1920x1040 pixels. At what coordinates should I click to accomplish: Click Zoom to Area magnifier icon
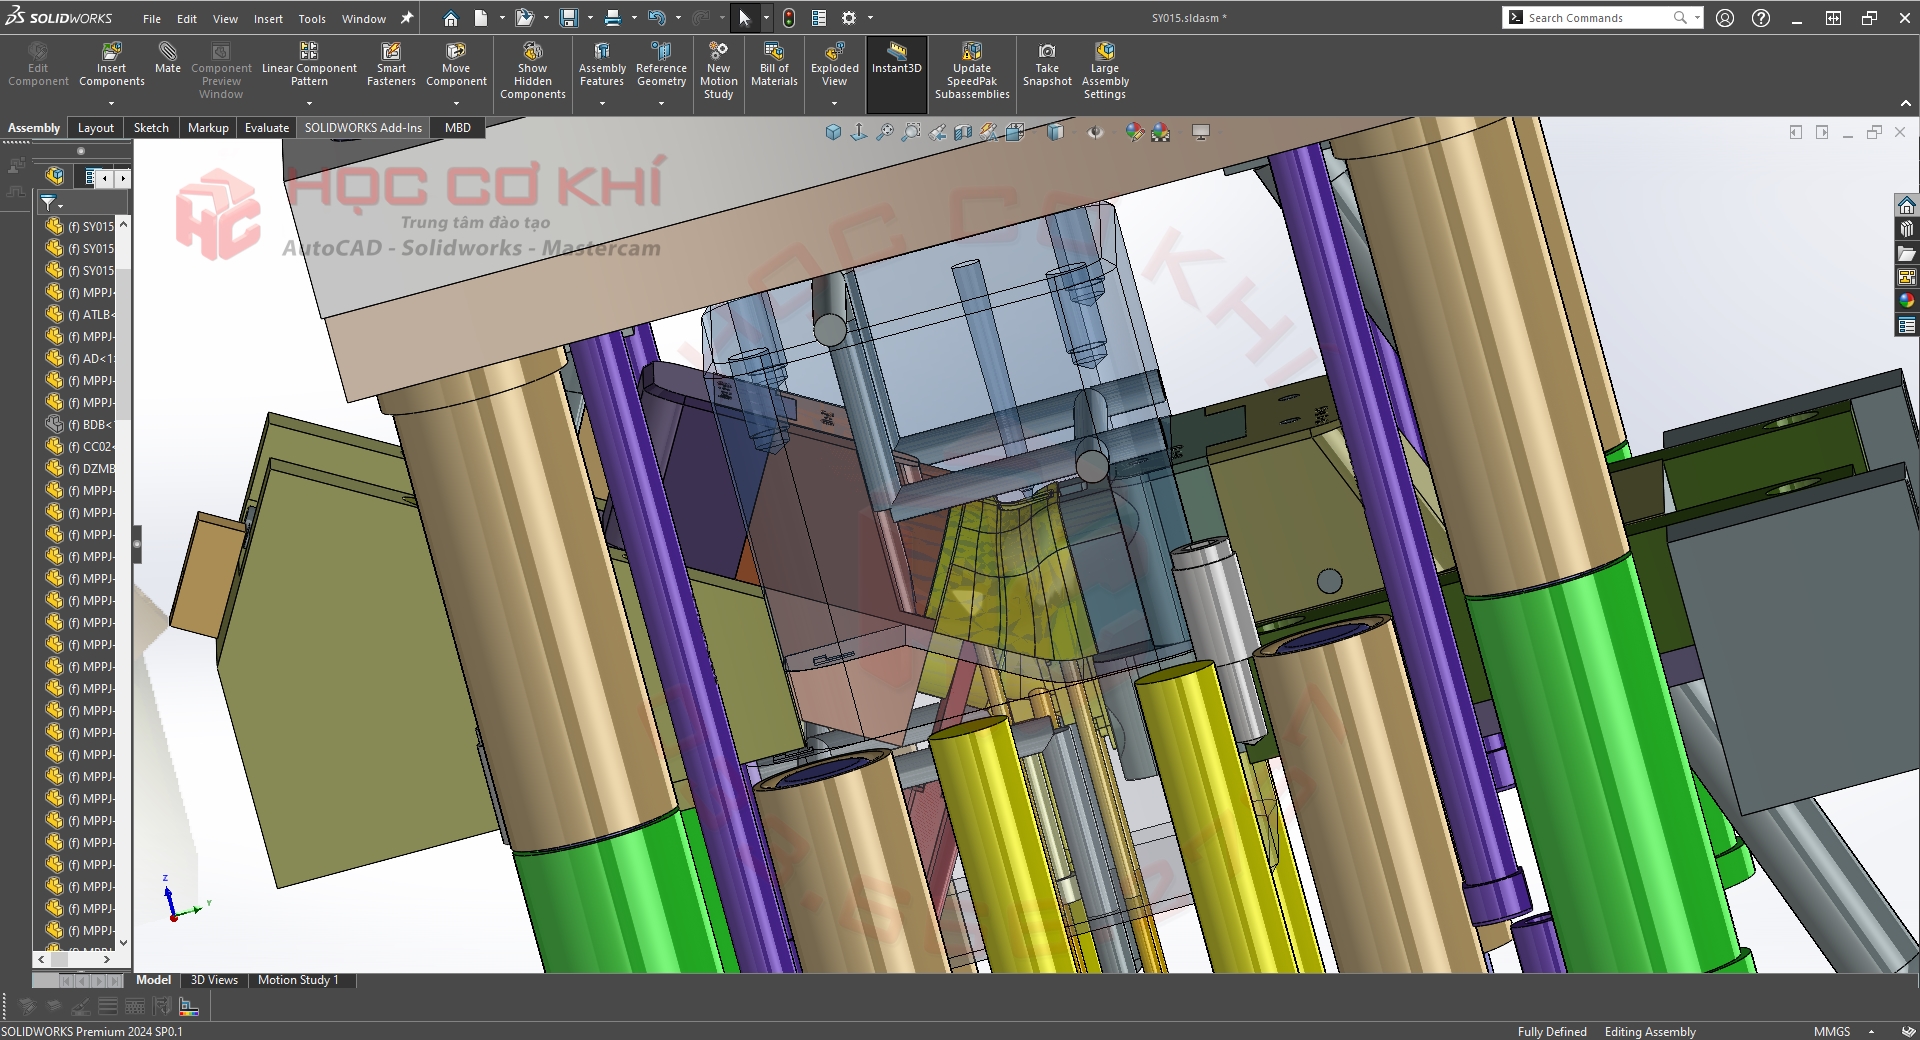pyautogui.click(x=911, y=132)
